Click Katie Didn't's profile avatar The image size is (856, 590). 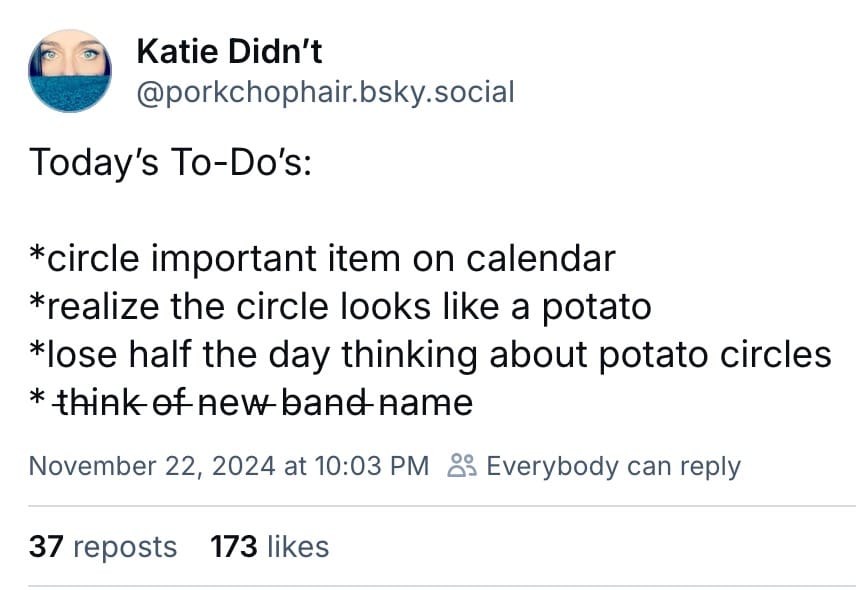tap(70, 70)
